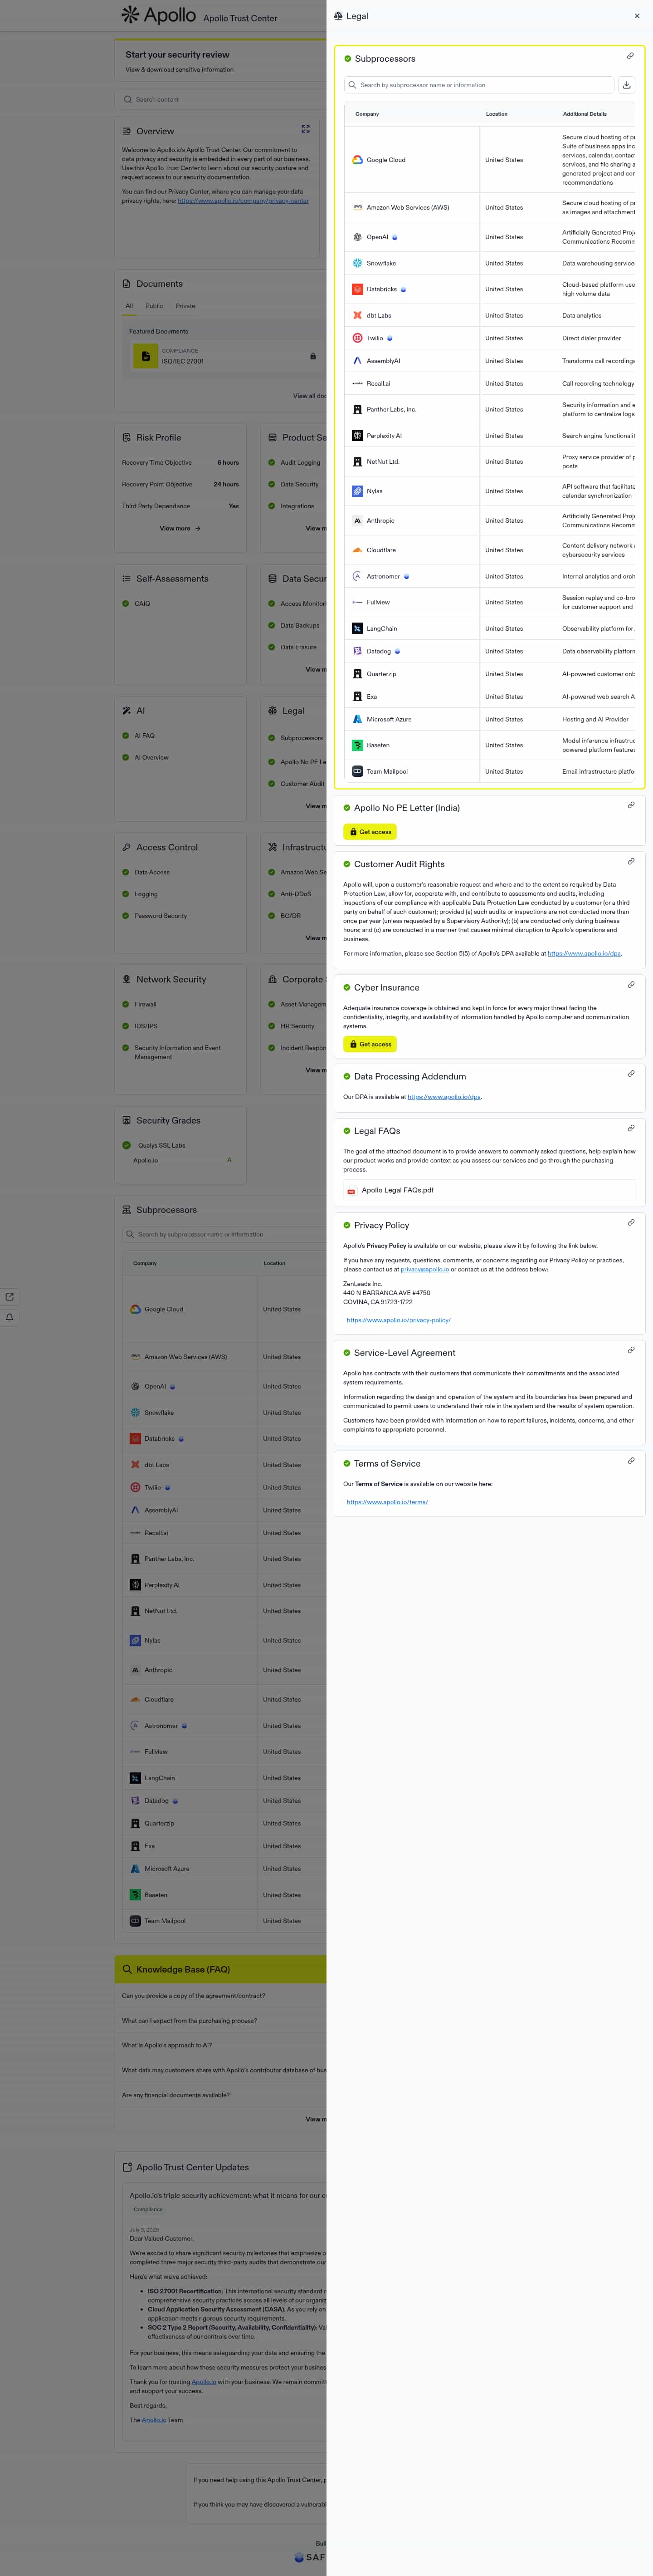The height and width of the screenshot is (2576, 653).
Task: Click Cloudflare logo in Legal panel table
Action: (357, 550)
